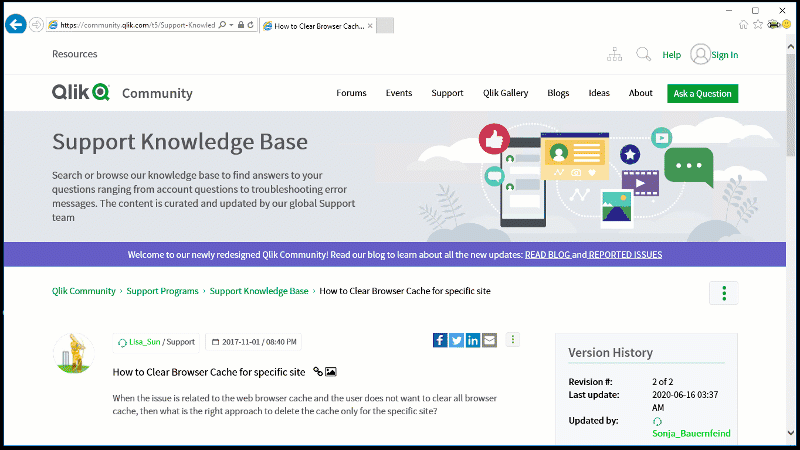Click the Qlik logo
Image resolution: width=800 pixels, height=450 pixels.
(81, 92)
